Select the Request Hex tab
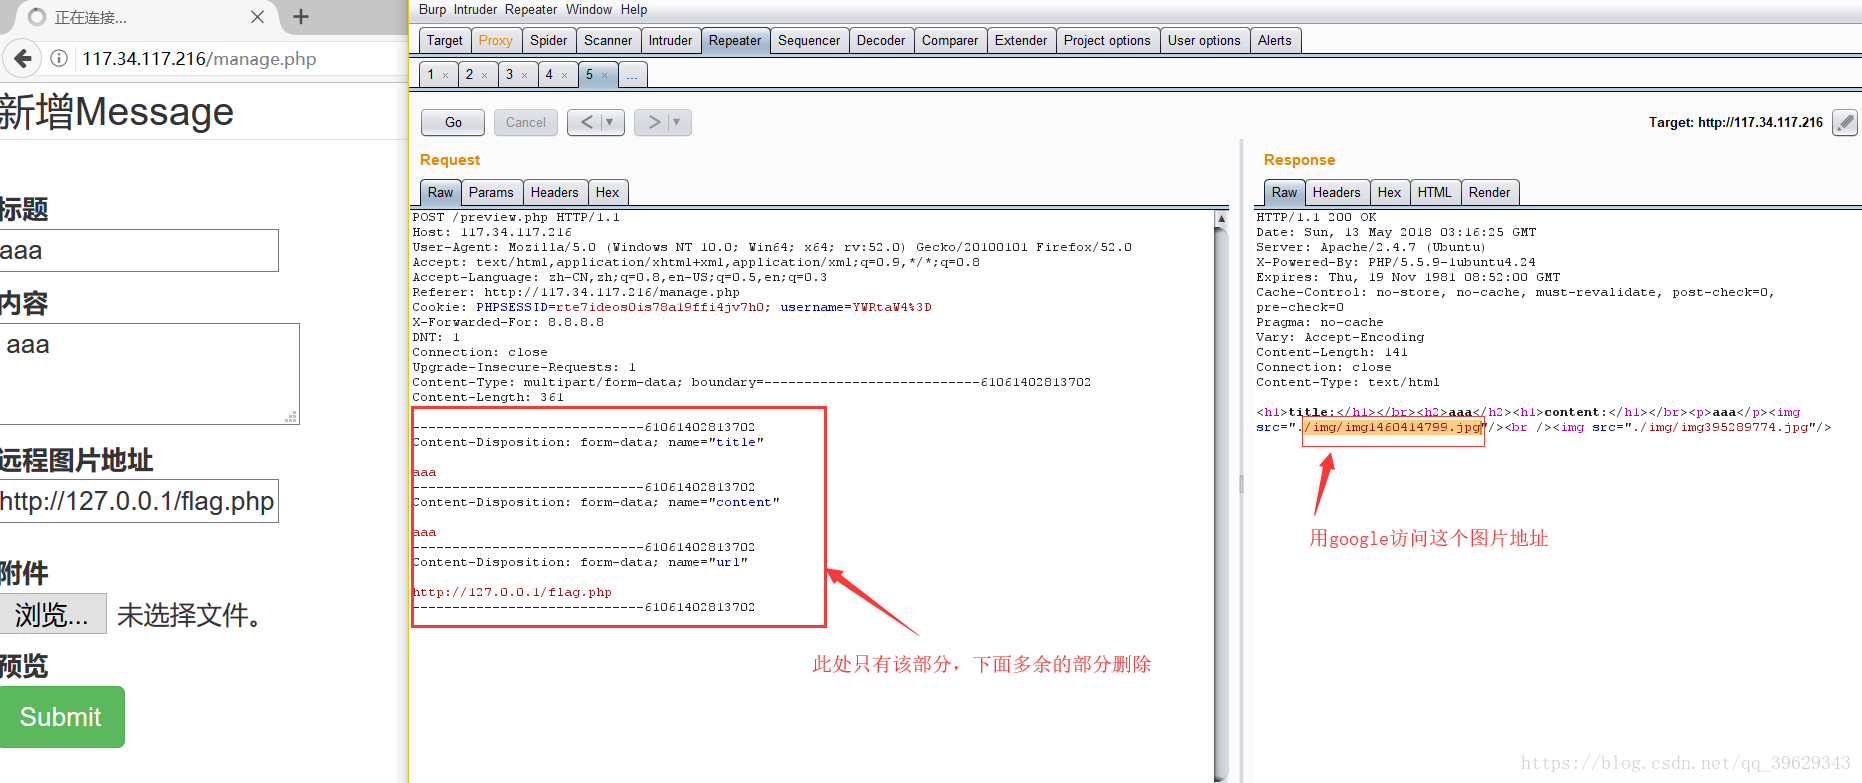 [x=607, y=193]
